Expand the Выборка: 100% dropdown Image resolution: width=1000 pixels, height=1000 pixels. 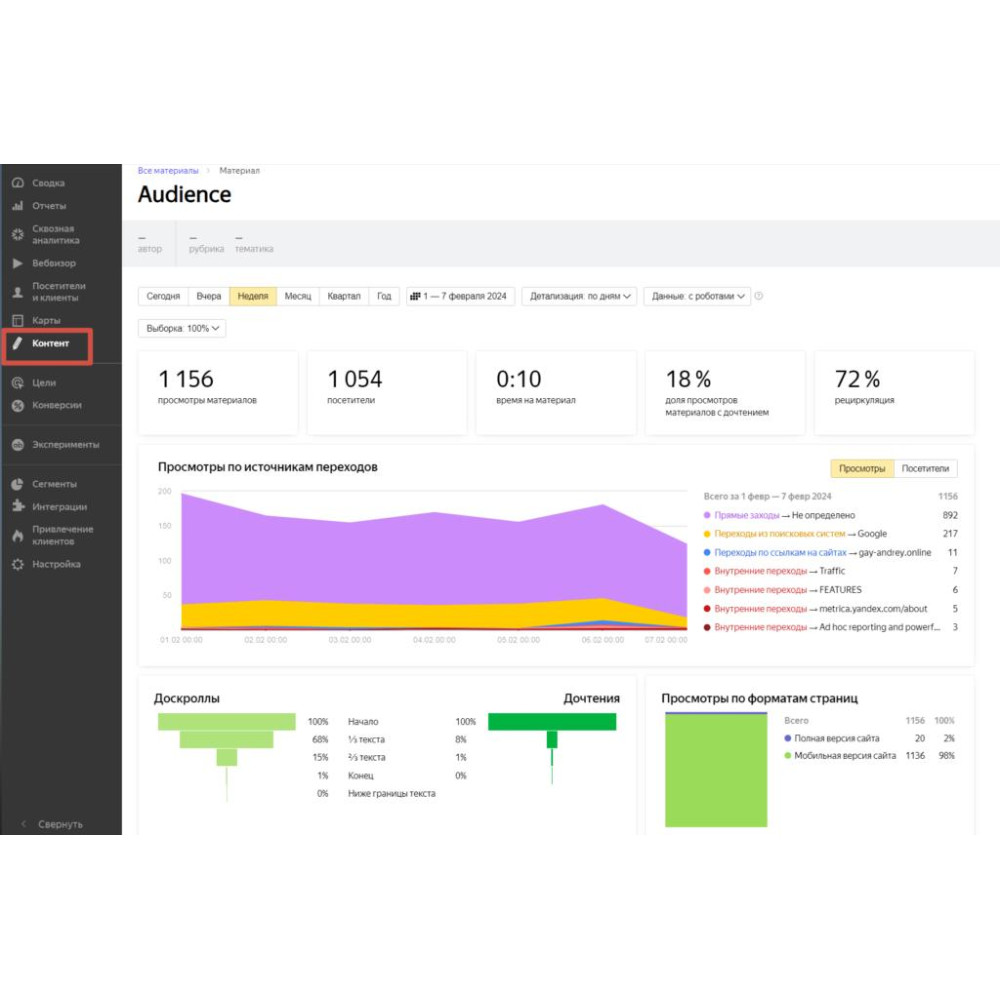(x=182, y=328)
